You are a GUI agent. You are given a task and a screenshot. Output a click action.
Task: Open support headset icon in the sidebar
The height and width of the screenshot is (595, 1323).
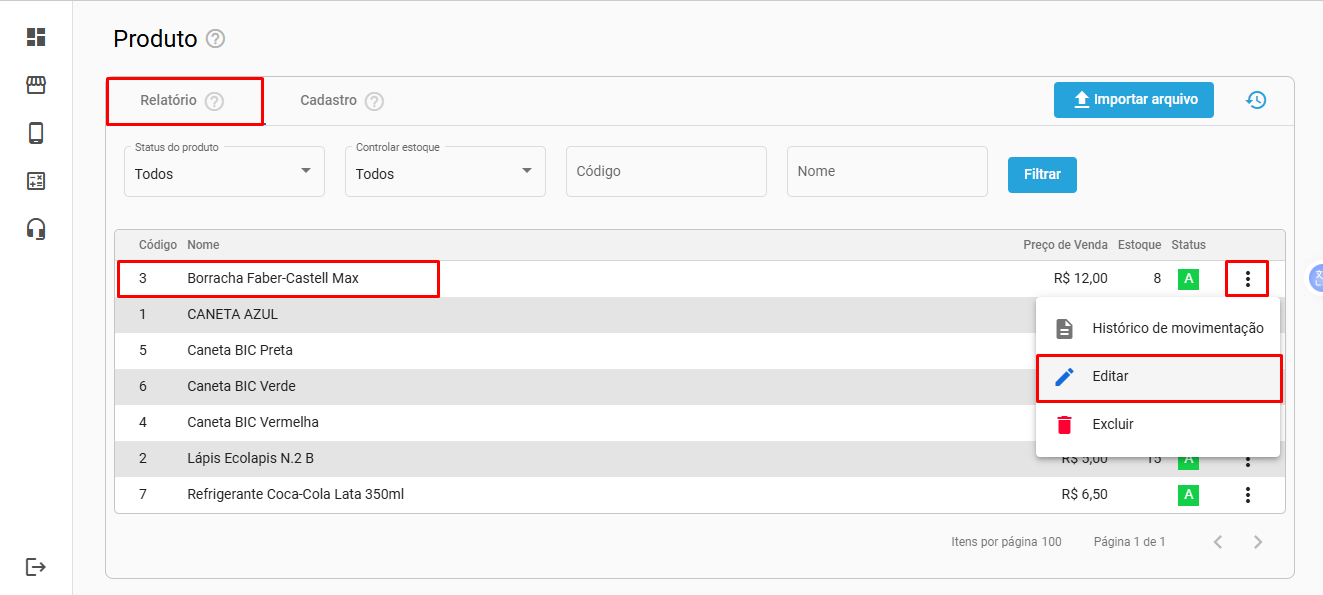tap(36, 229)
